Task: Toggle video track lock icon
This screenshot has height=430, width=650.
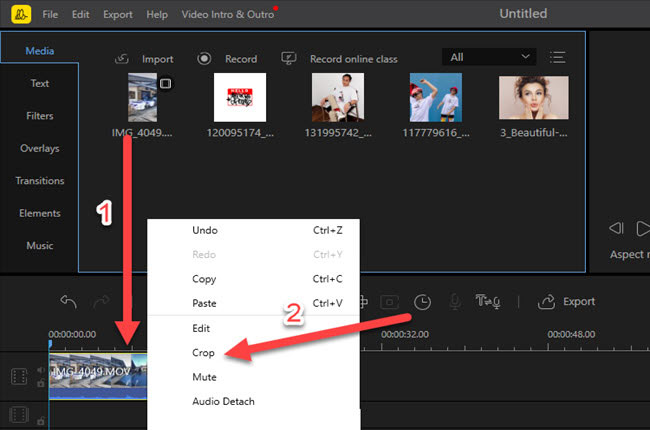Action: (x=41, y=384)
